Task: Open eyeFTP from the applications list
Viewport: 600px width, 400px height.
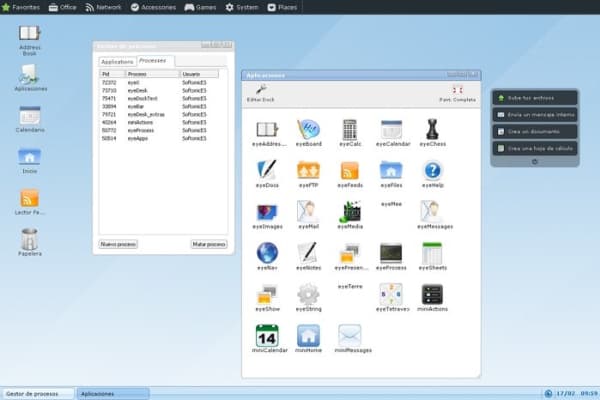Action: [x=308, y=171]
